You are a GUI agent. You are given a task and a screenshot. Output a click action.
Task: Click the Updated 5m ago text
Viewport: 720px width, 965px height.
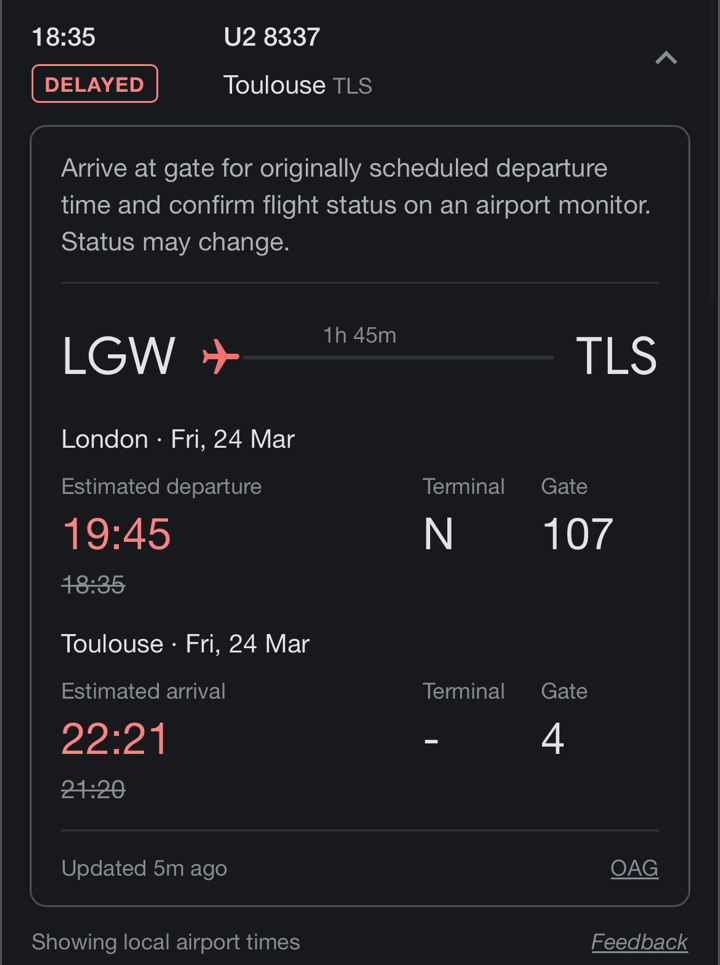click(x=144, y=868)
